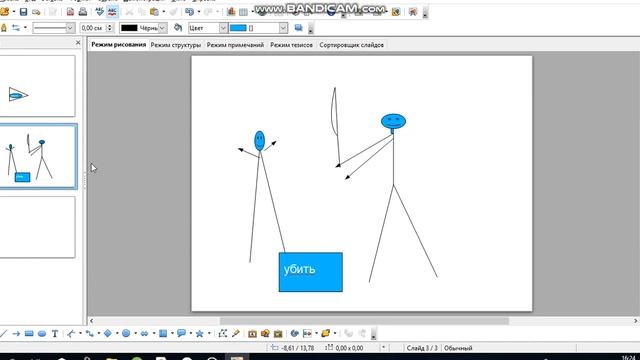Click the scroll right arrow
Image resolution: width=640 pixels, height=360 pixels.
[x=636, y=321]
